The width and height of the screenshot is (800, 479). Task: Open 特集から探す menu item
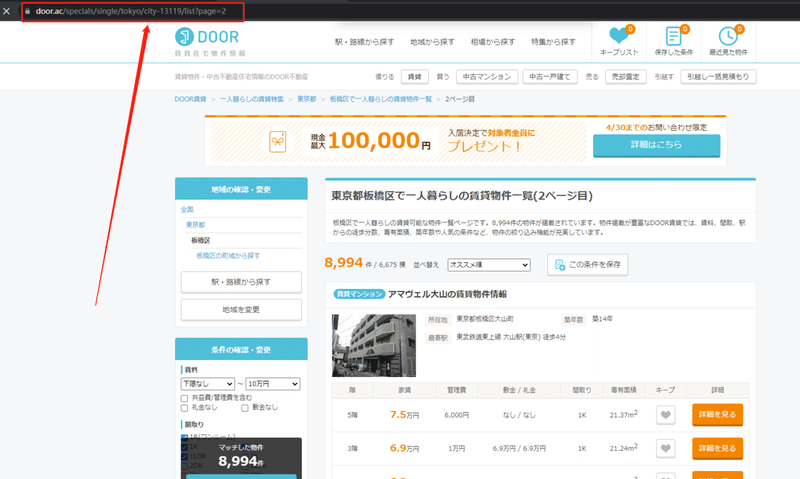pos(553,42)
